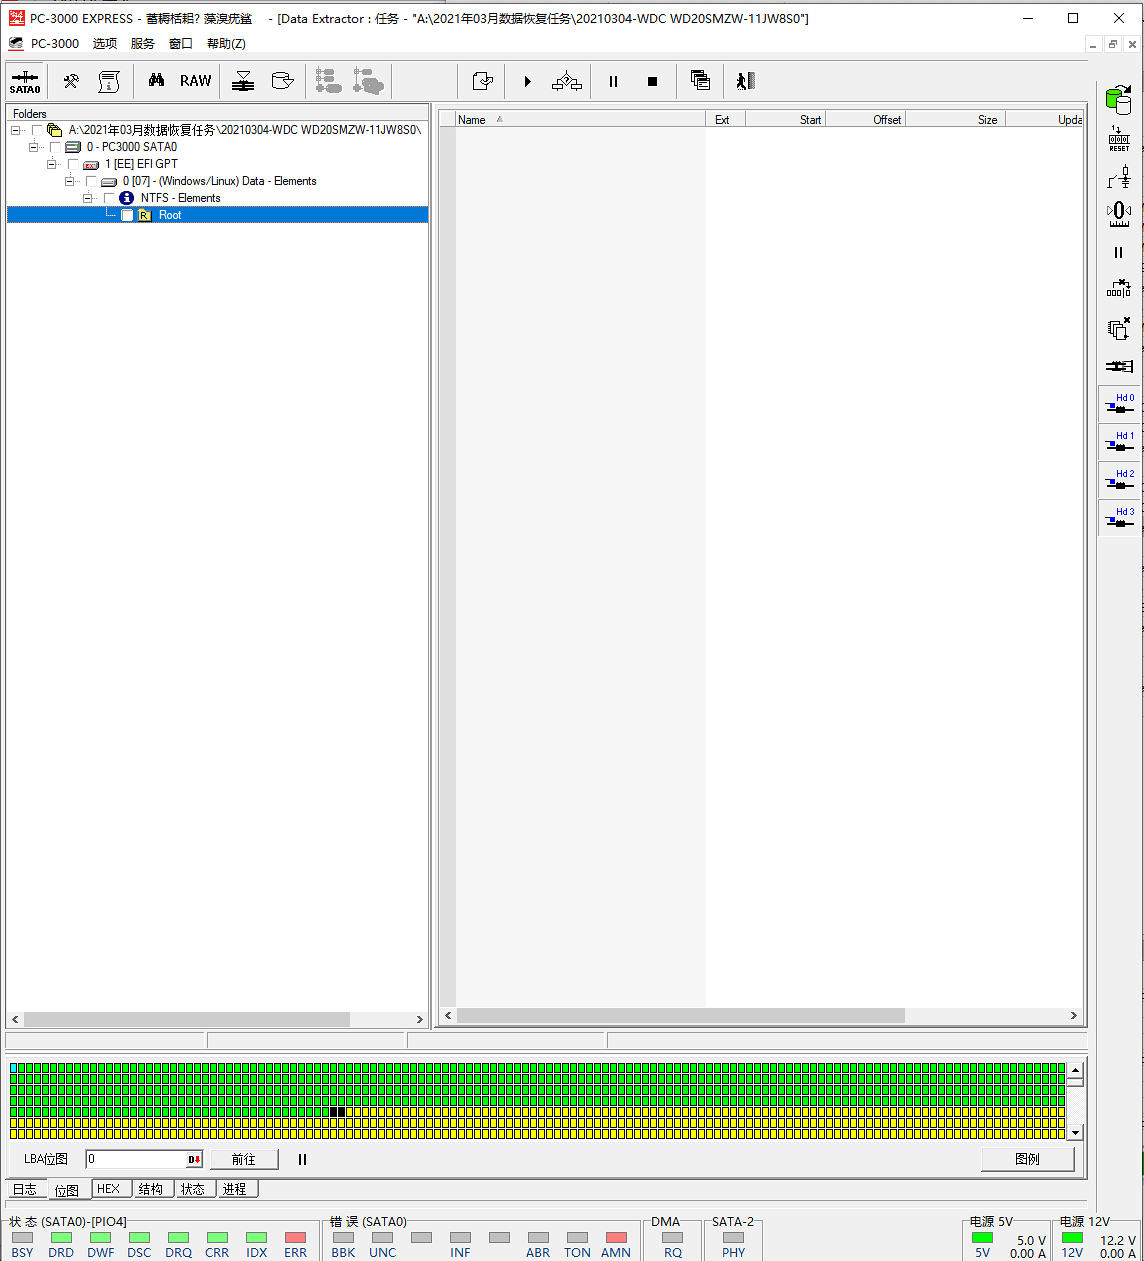
Task: Switch to the 进程 tab
Action: (235, 1189)
